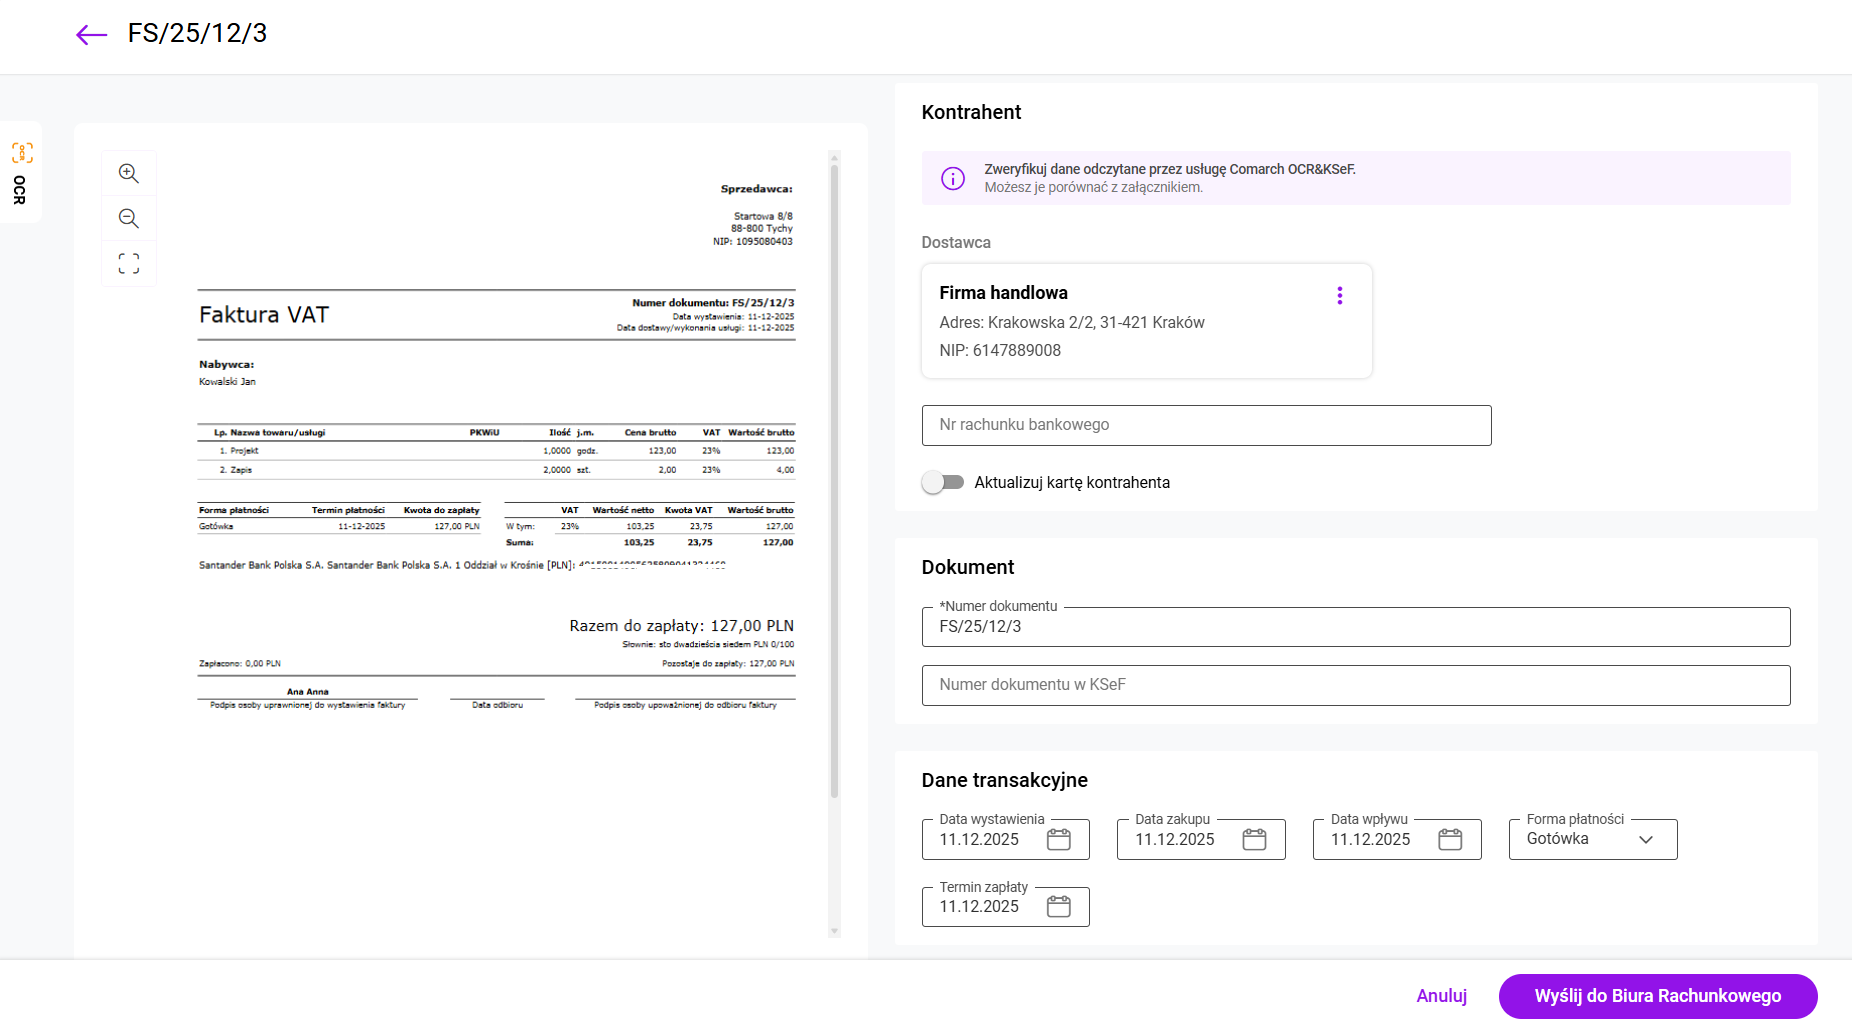The height and width of the screenshot is (1028, 1852).
Task: Expand invoice preview to fullscreen
Action: [129, 263]
